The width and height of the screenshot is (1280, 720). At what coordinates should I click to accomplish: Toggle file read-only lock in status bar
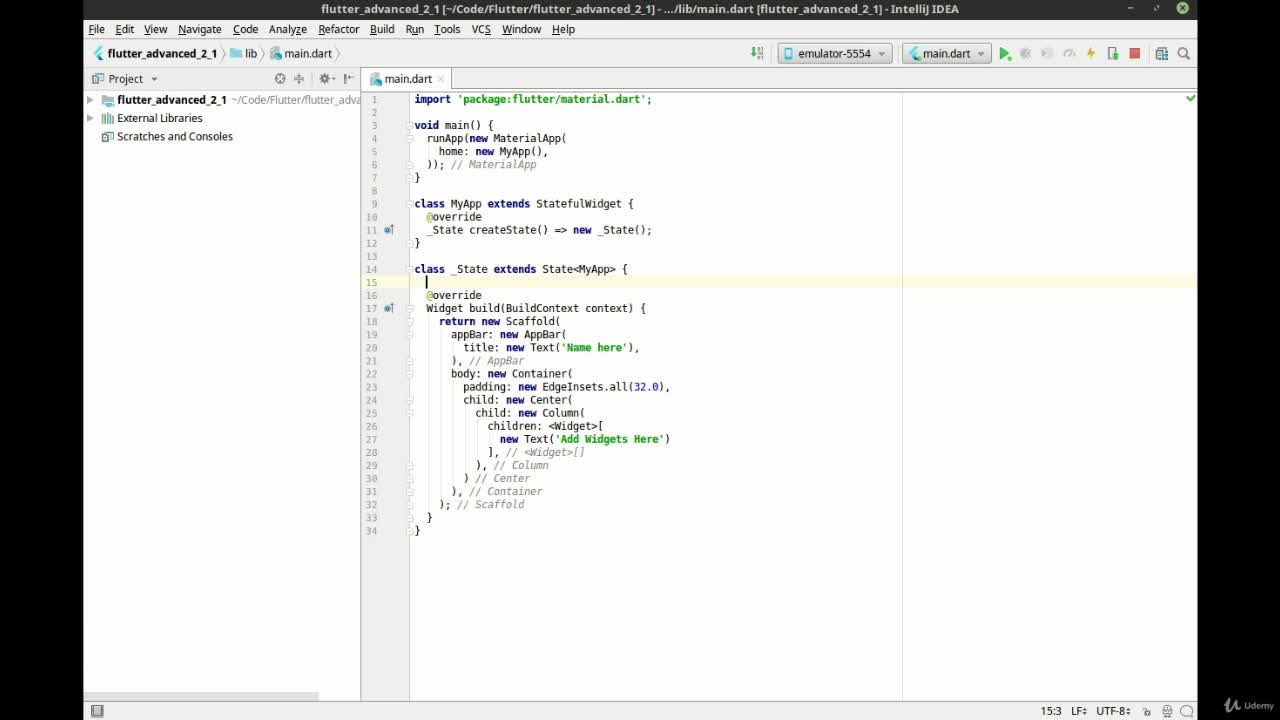[x=1146, y=711]
